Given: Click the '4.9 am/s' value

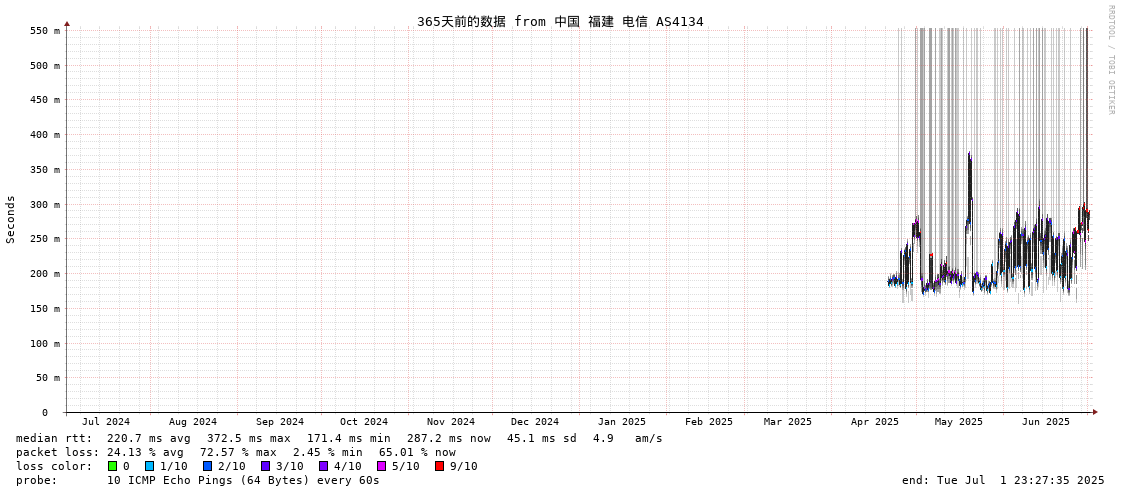Looking at the screenshot, I should click(x=628, y=438).
